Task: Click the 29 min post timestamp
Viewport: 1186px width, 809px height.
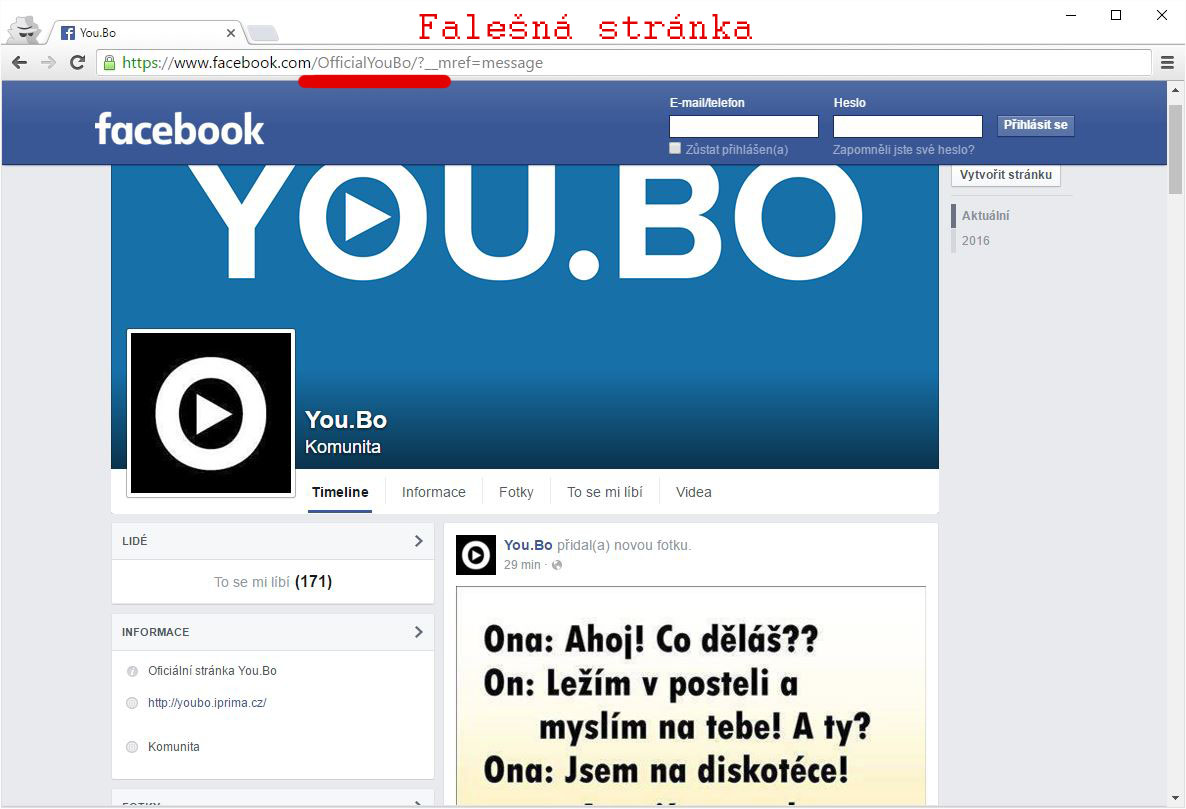Action: pos(522,566)
